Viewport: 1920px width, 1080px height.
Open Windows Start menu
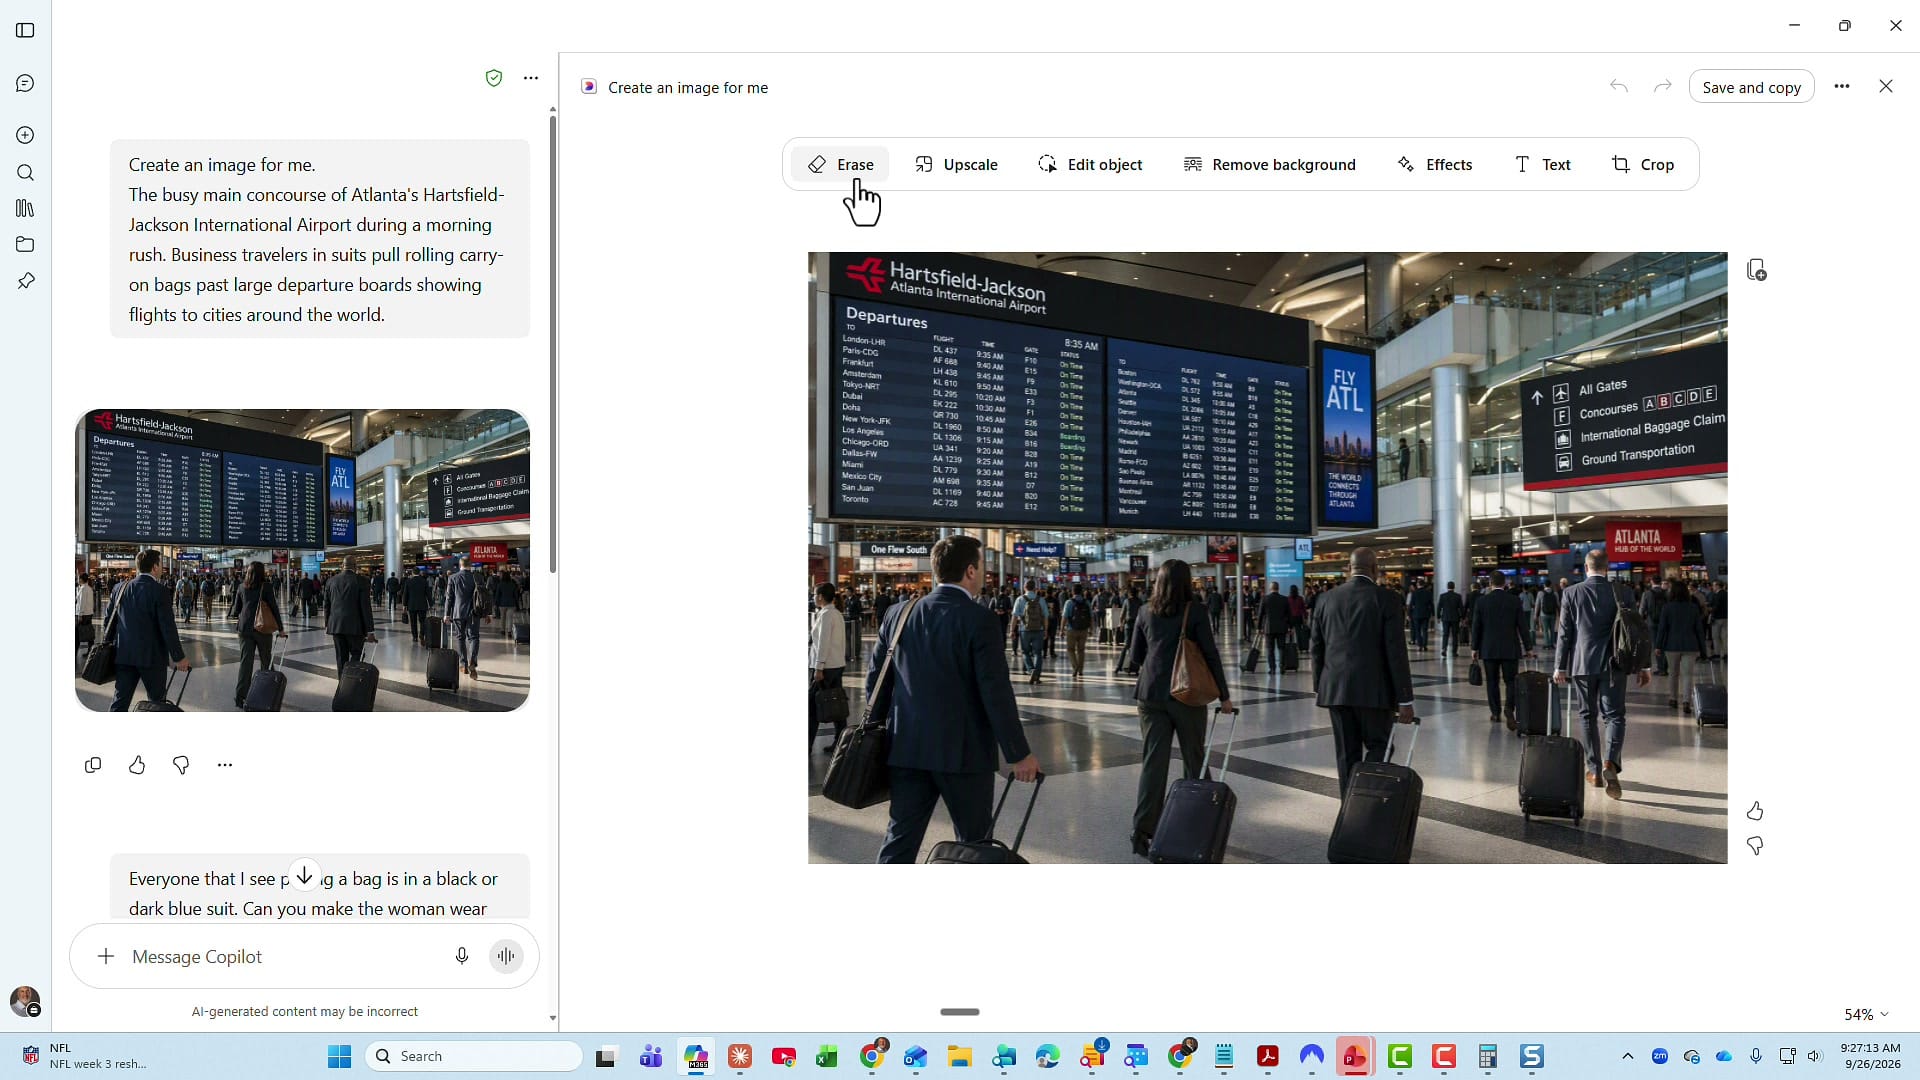point(340,1056)
